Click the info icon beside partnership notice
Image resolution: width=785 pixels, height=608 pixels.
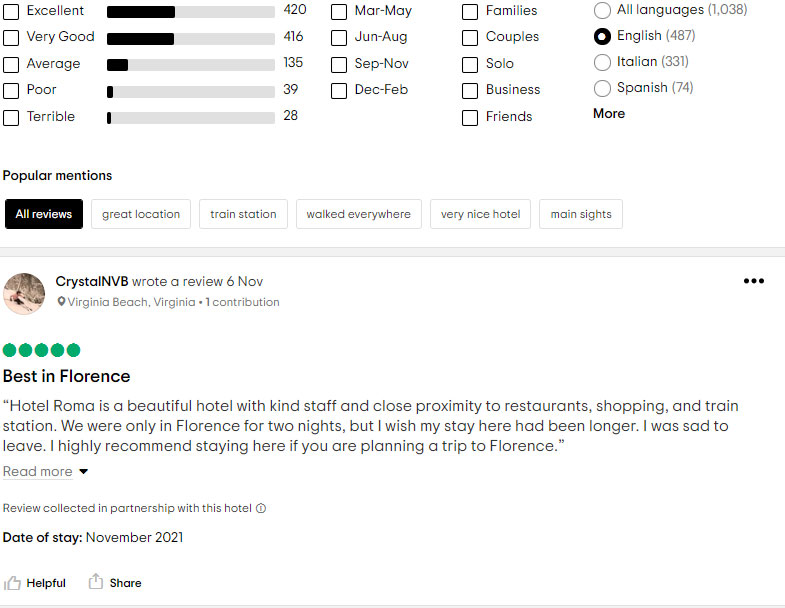point(261,508)
